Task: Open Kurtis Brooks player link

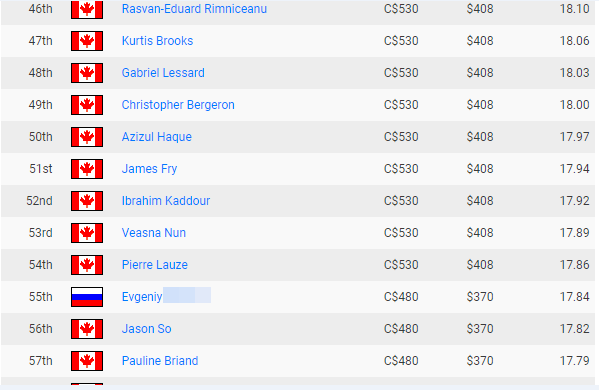Action: coord(157,41)
